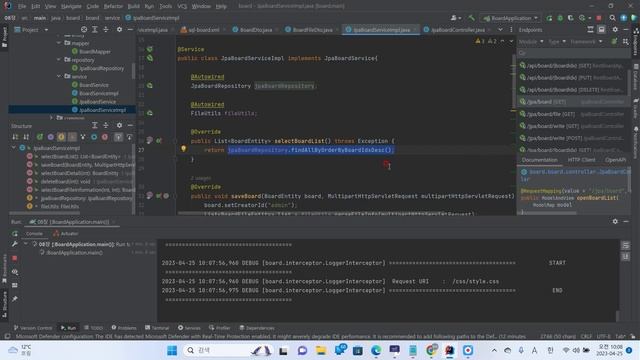Open the Project view selector dropdown
The height and width of the screenshot is (360, 640).
[32, 30]
